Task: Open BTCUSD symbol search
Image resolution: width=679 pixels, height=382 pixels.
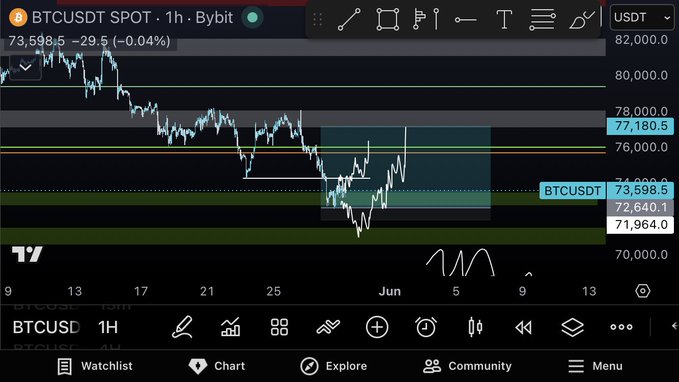Action: tap(46, 327)
